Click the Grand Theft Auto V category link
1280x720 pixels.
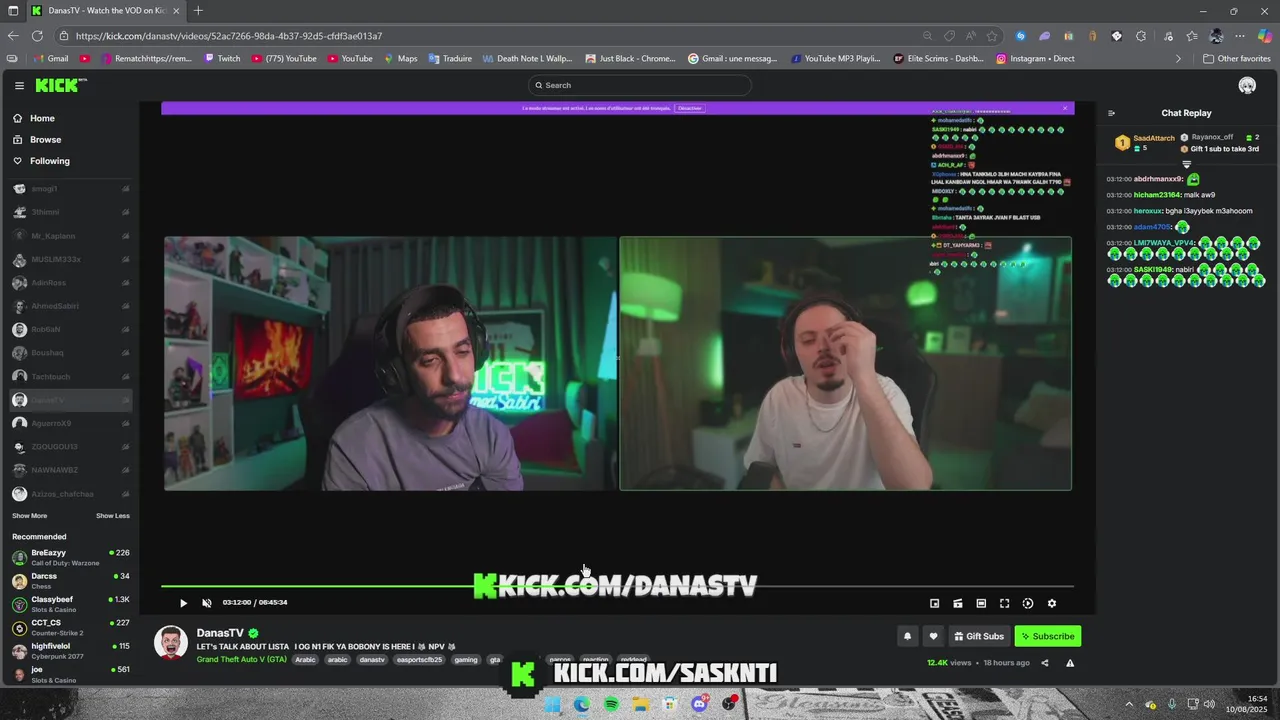[x=241, y=660]
